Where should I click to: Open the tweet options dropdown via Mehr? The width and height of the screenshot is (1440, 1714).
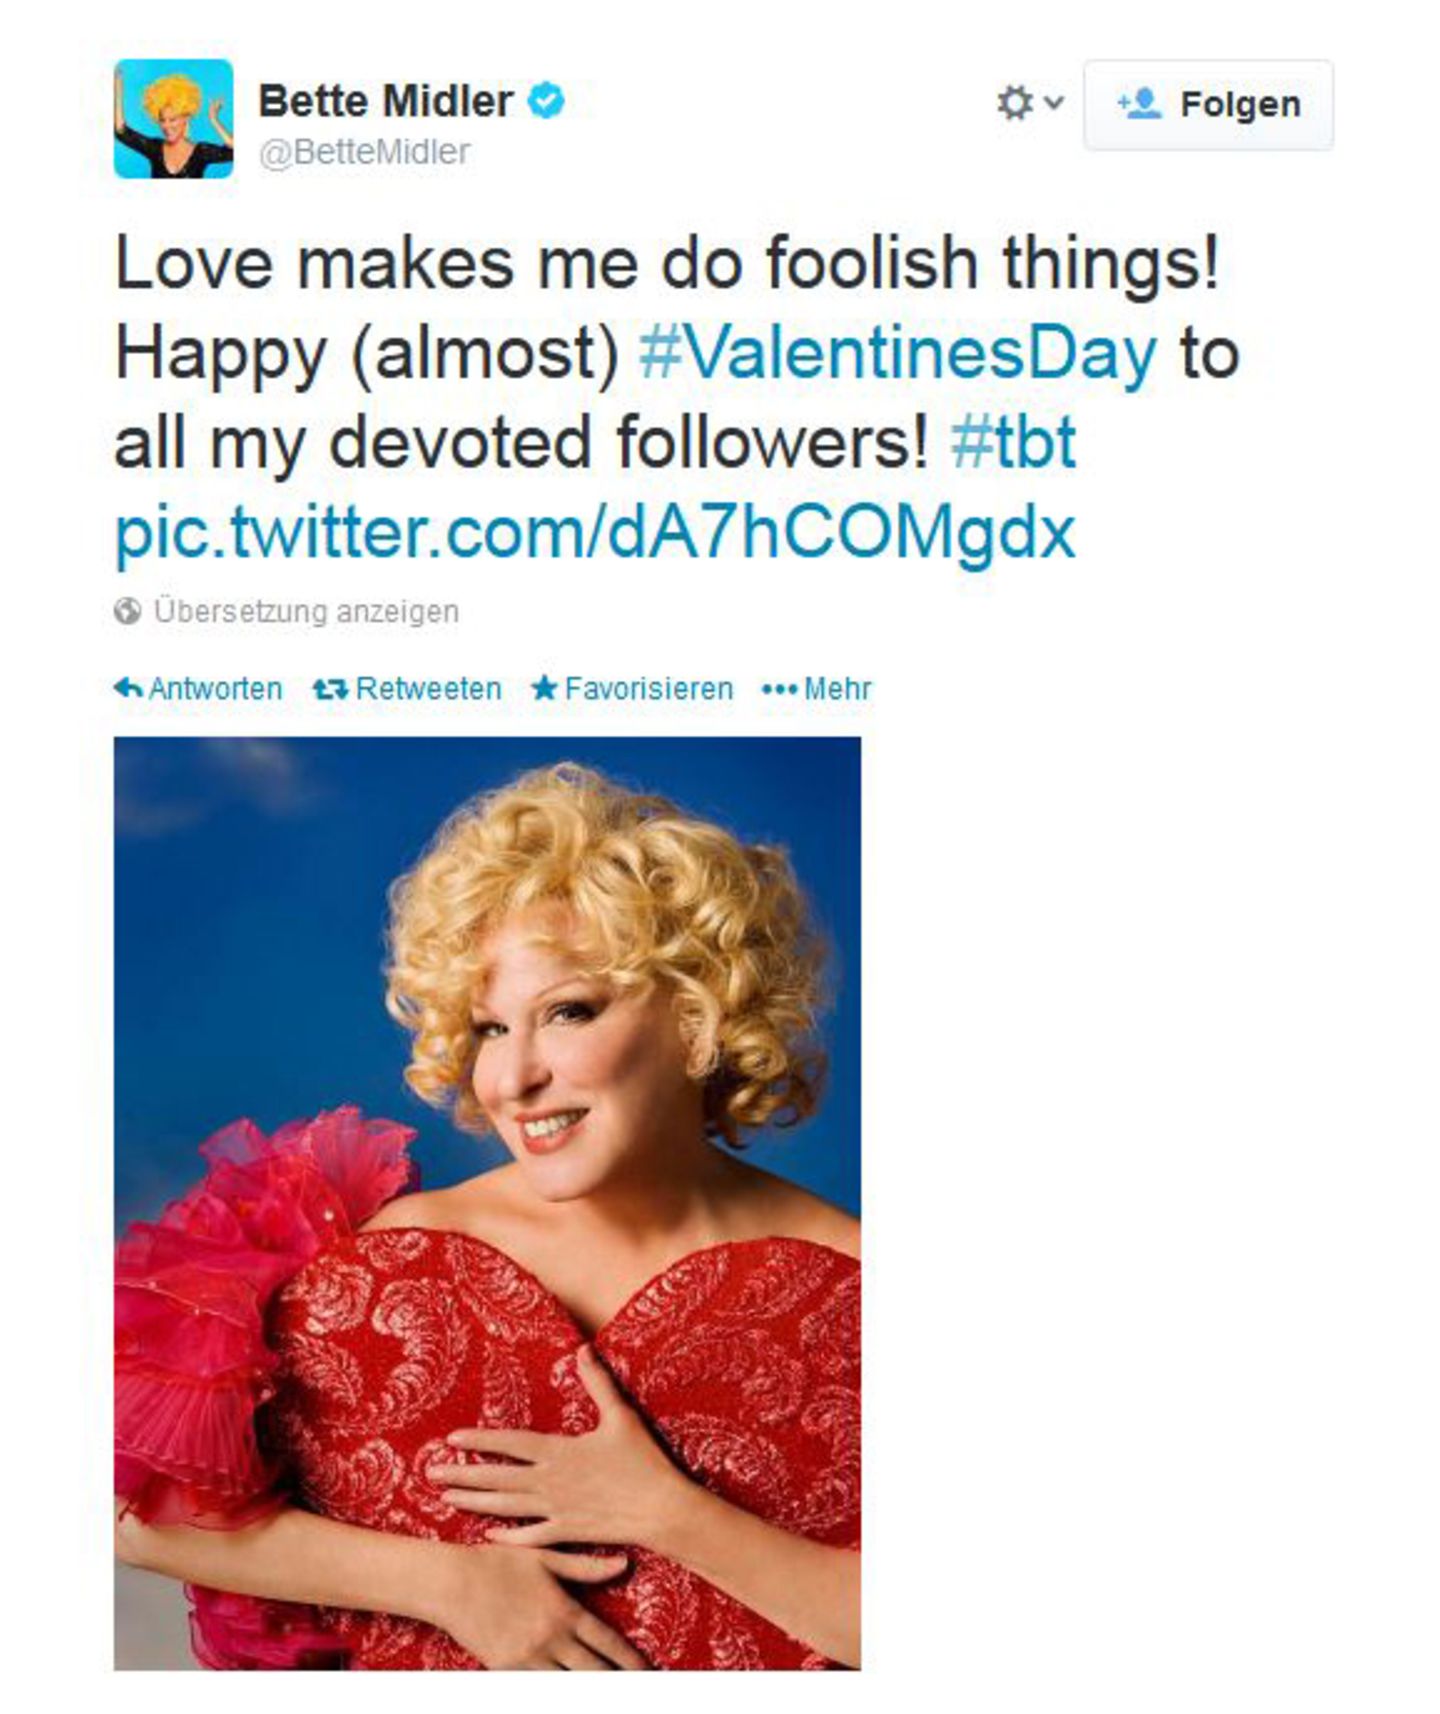[x=836, y=686]
